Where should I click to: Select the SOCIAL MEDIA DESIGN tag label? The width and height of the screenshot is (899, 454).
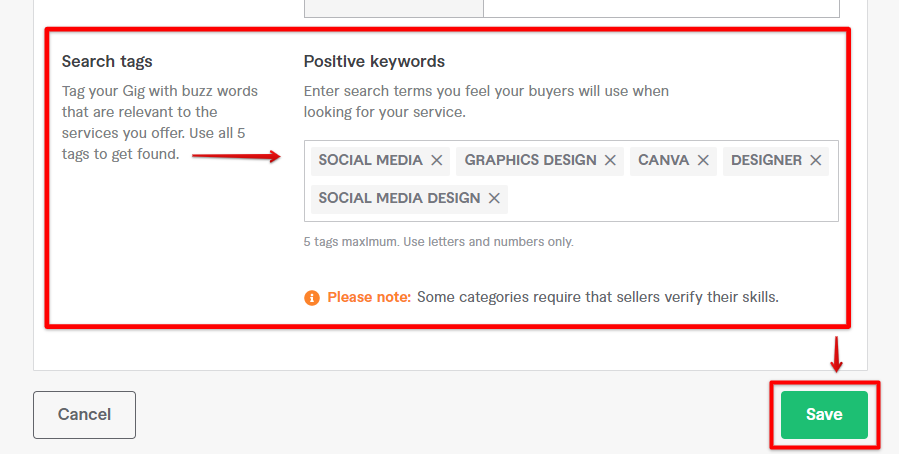coord(399,199)
